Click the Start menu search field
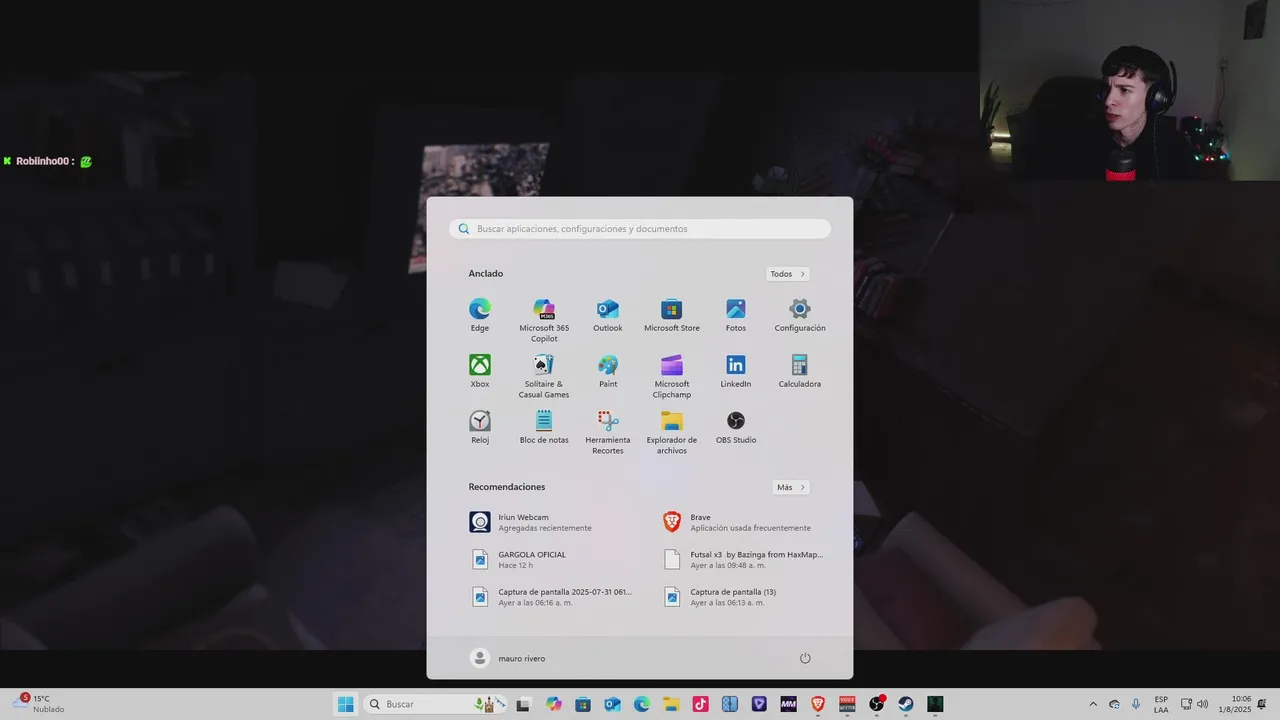 click(x=640, y=229)
